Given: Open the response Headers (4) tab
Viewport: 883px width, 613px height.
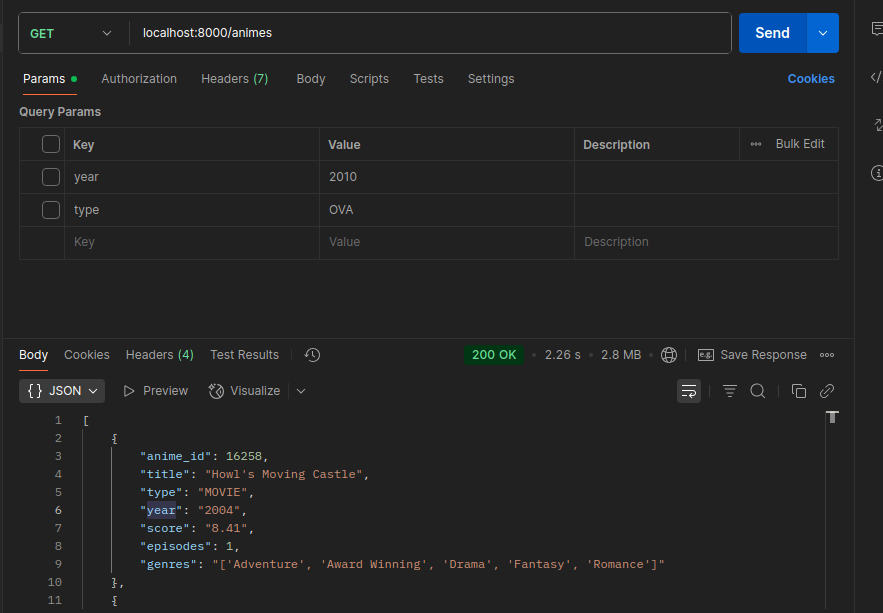Looking at the screenshot, I should [160, 355].
